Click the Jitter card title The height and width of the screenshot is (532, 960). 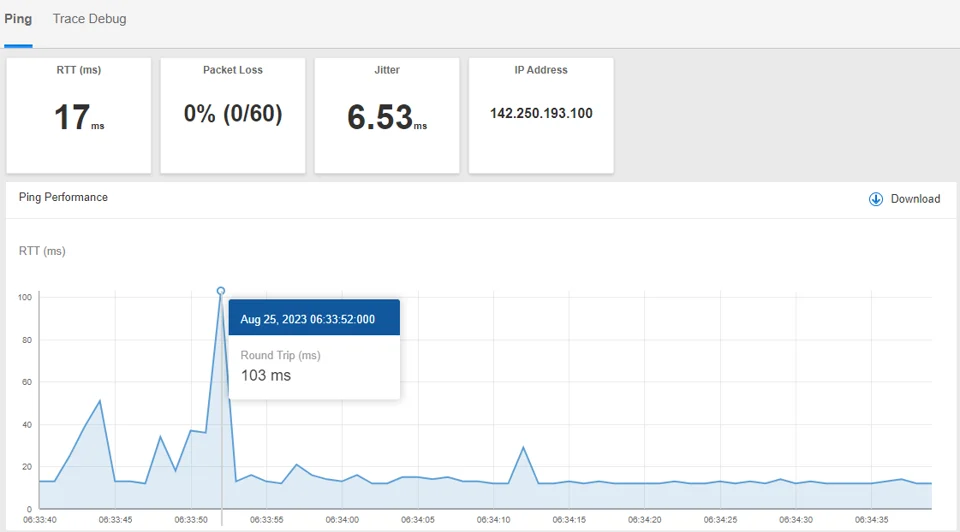pyautogui.click(x=387, y=70)
